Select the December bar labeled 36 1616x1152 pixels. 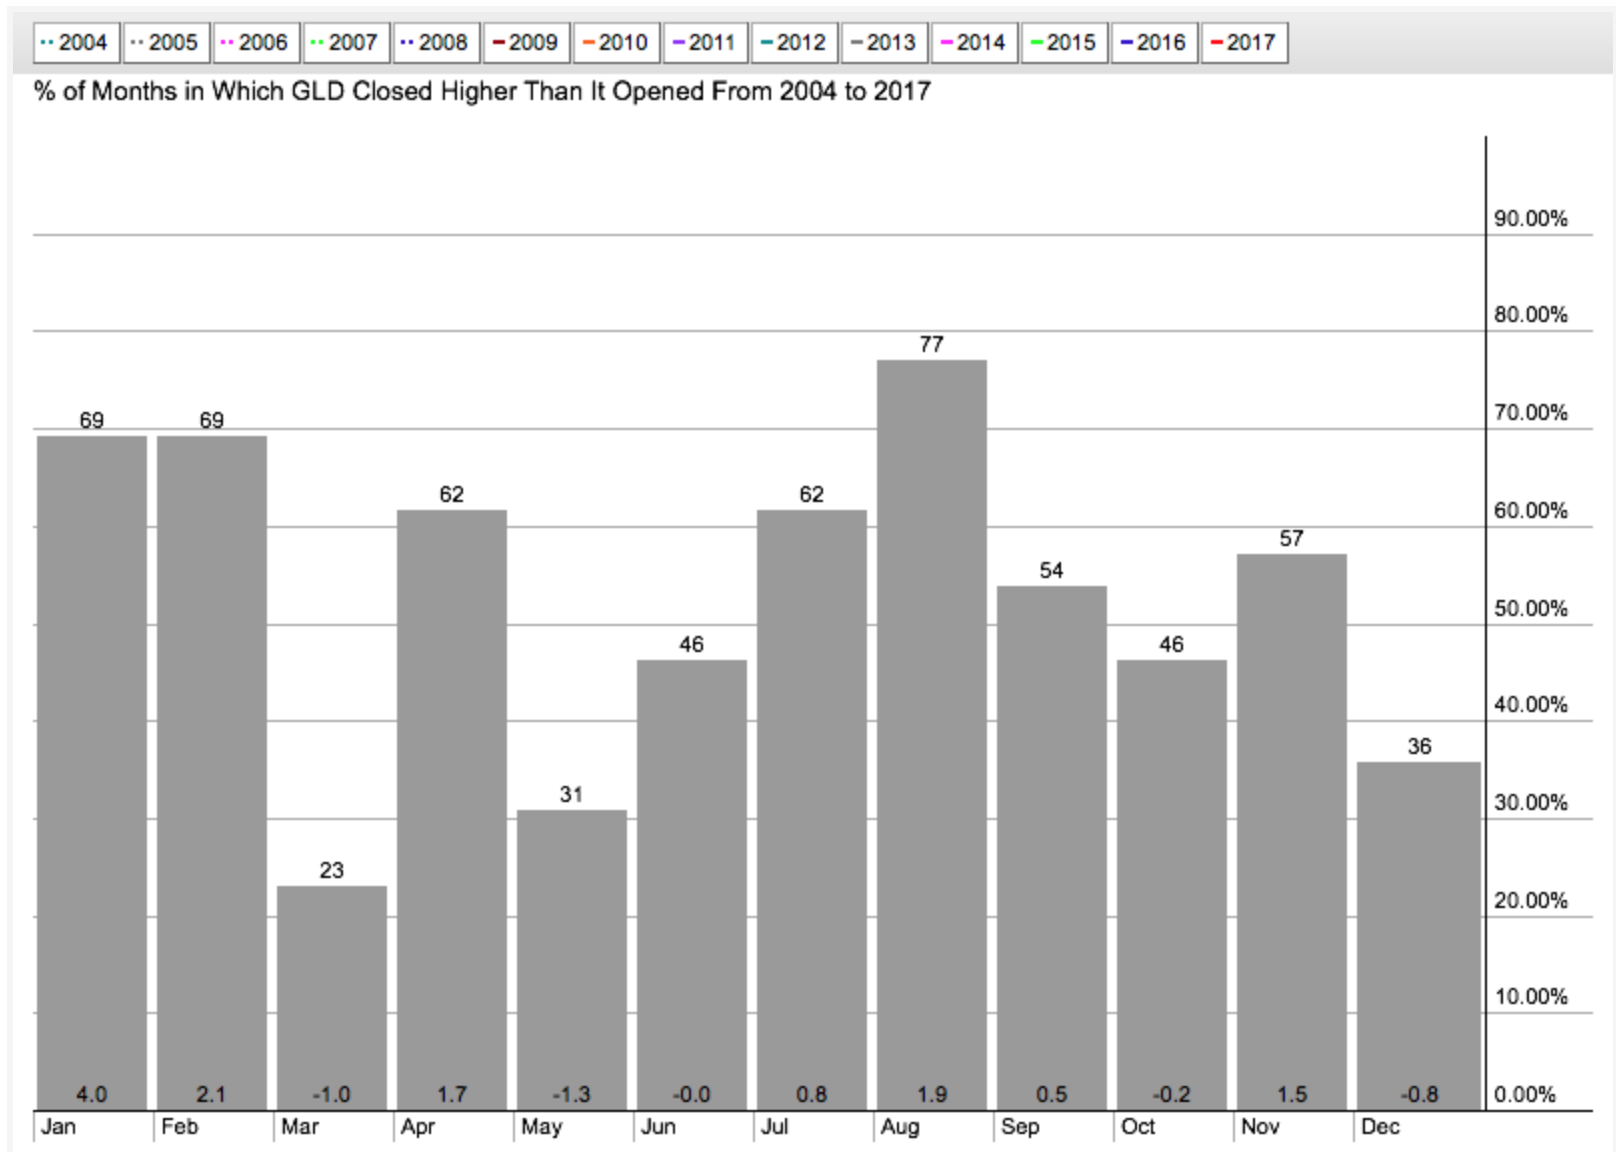(1419, 936)
